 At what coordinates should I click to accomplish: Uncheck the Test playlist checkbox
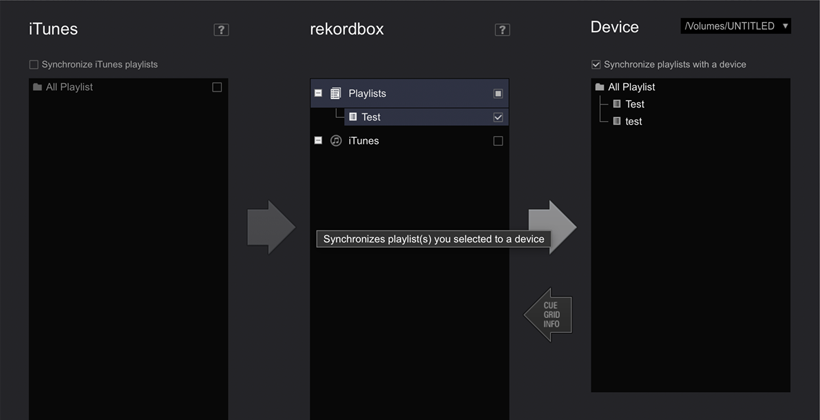(x=498, y=117)
